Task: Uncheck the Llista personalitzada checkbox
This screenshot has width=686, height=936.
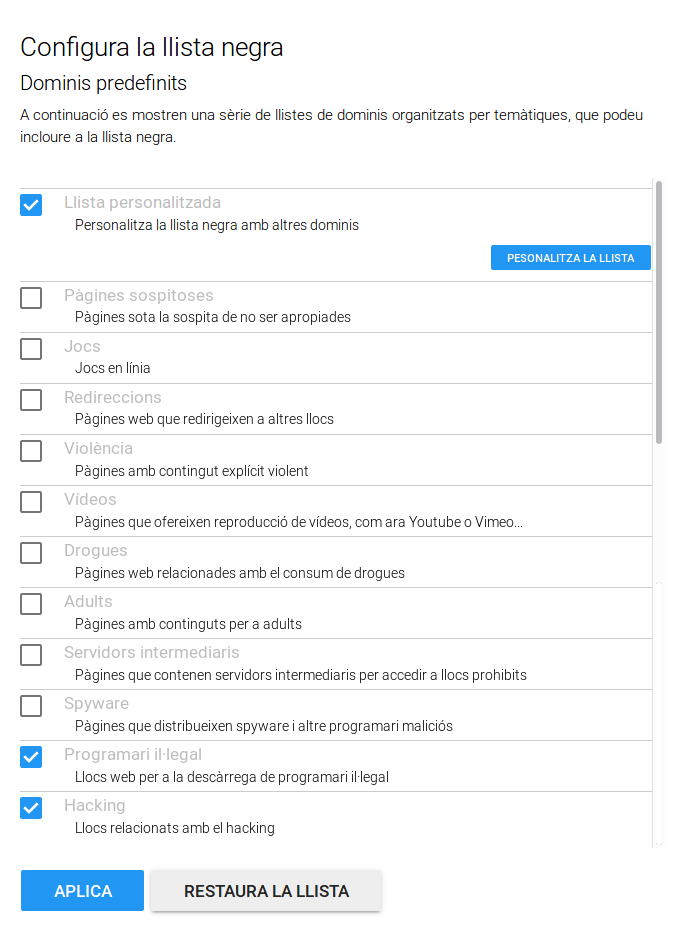Action: click(x=31, y=205)
